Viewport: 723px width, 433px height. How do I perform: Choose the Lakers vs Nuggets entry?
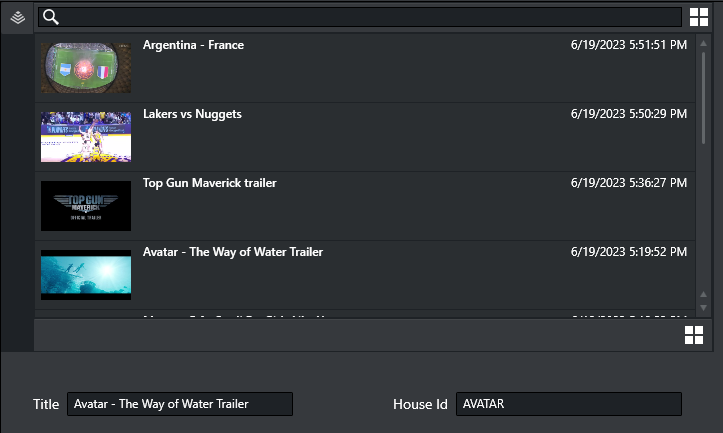pyautogui.click(x=192, y=114)
